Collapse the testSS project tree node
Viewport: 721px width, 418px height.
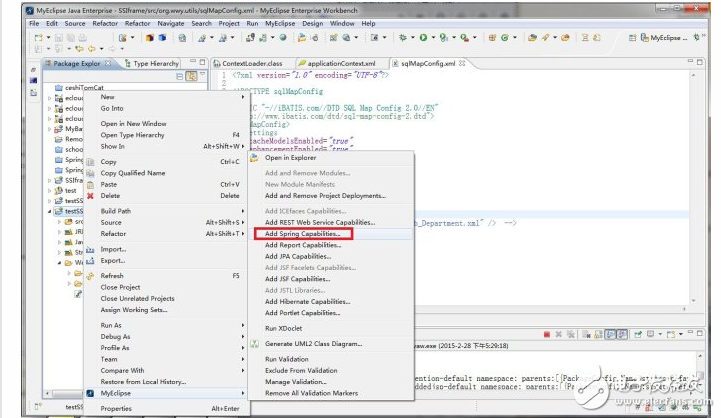click(50, 212)
